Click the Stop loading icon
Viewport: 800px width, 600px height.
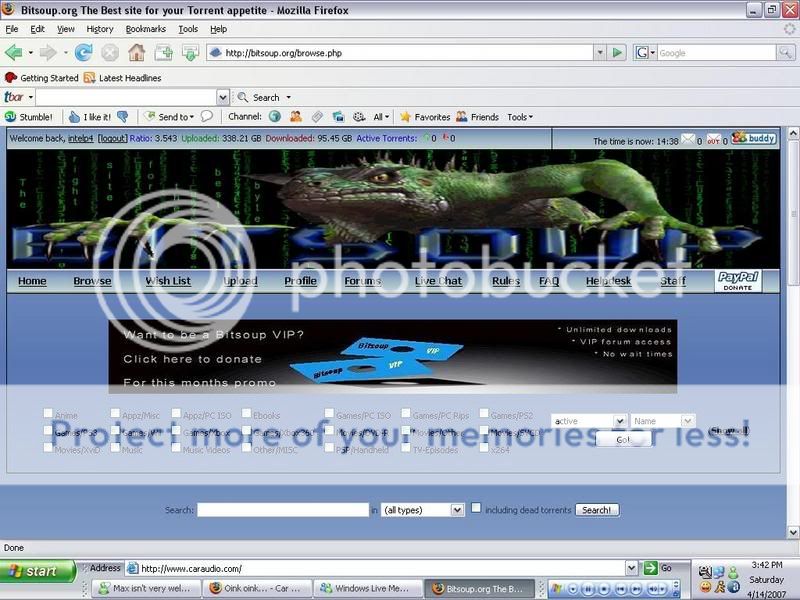coord(110,53)
